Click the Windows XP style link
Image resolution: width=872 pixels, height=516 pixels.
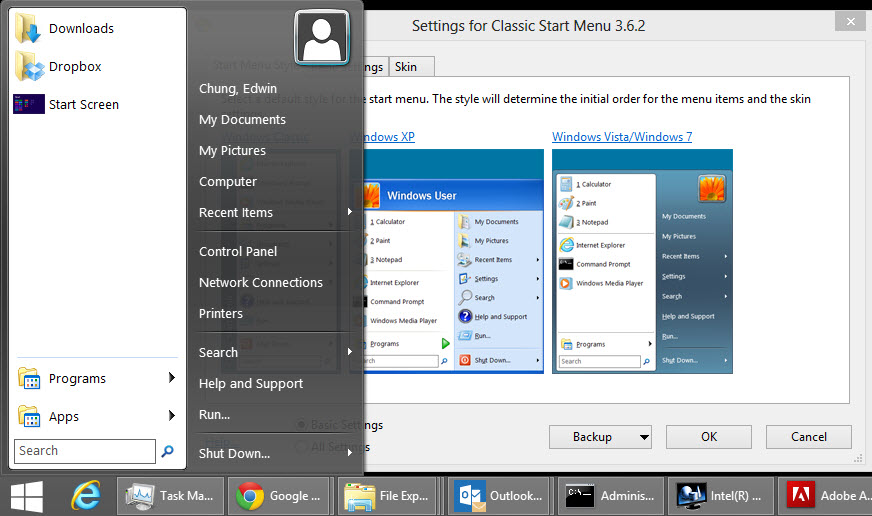pyautogui.click(x=389, y=137)
